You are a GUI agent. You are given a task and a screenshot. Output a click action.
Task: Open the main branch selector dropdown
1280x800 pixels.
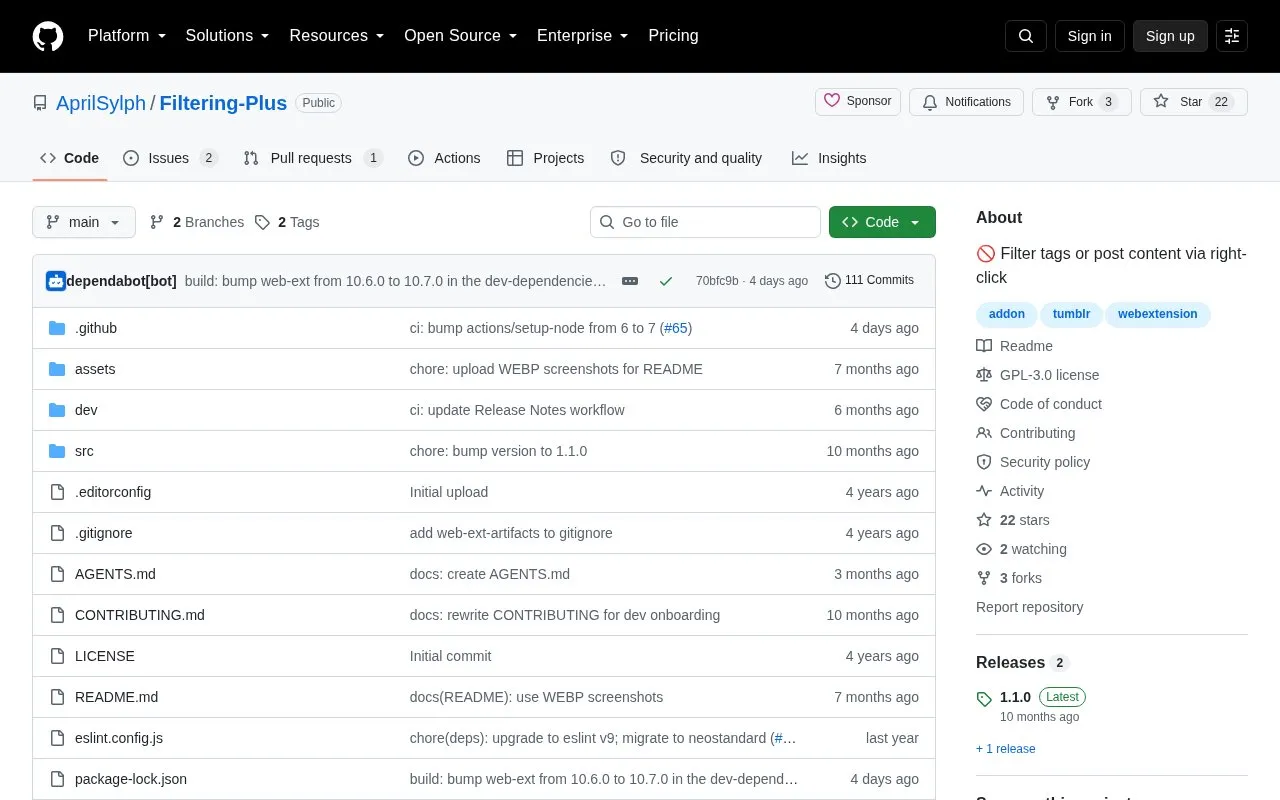click(84, 222)
